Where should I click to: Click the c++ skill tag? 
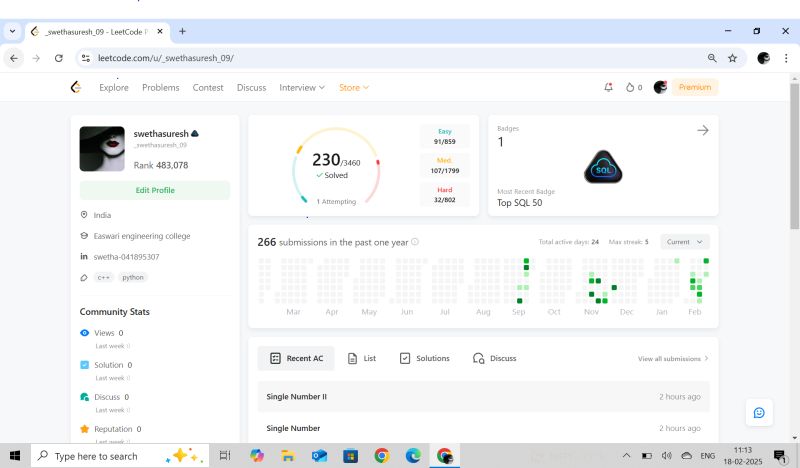coord(104,278)
